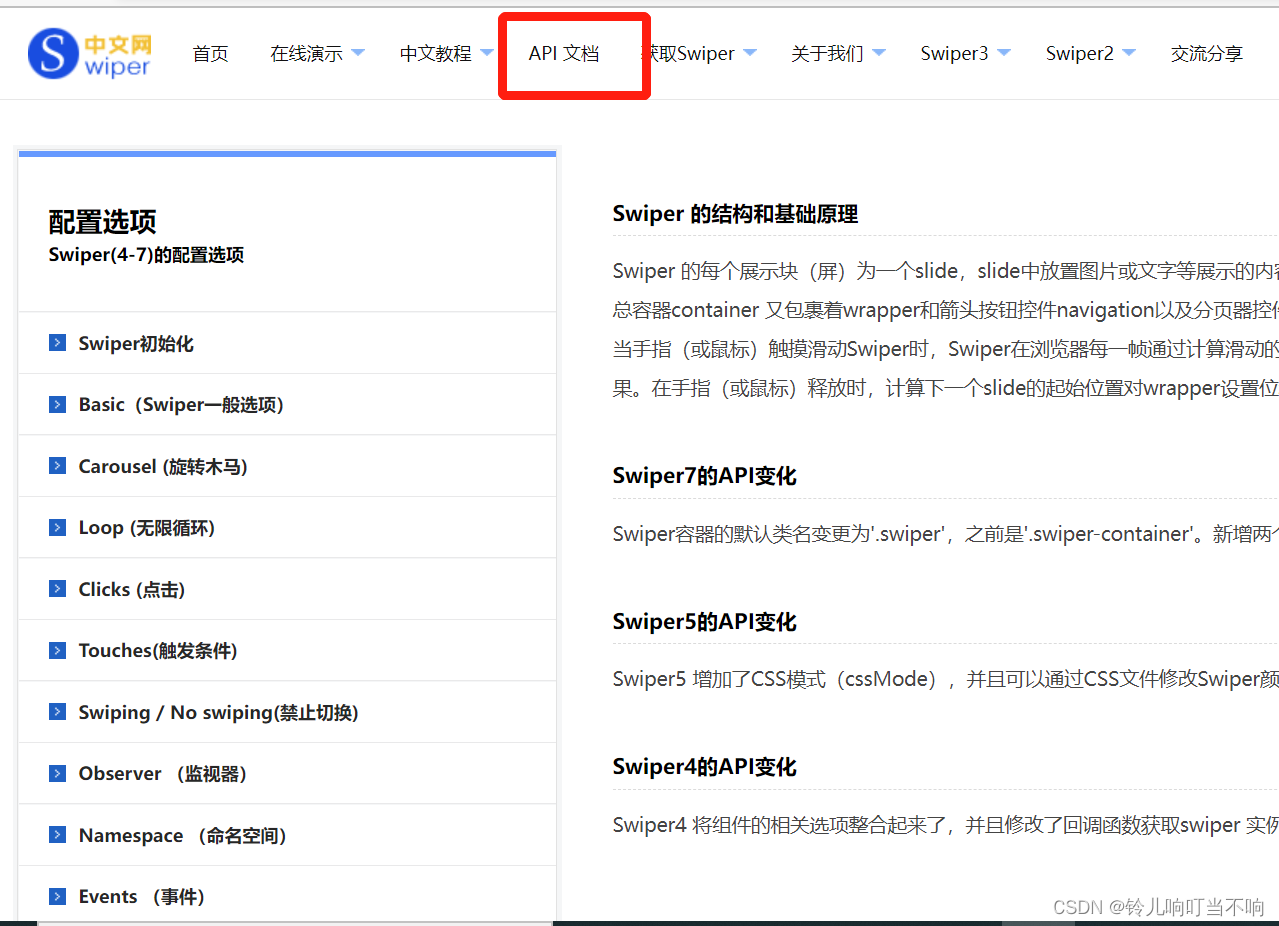The image size is (1279, 926).
Task: Open the Swiper2 dropdown arrow
Action: [x=1128, y=53]
